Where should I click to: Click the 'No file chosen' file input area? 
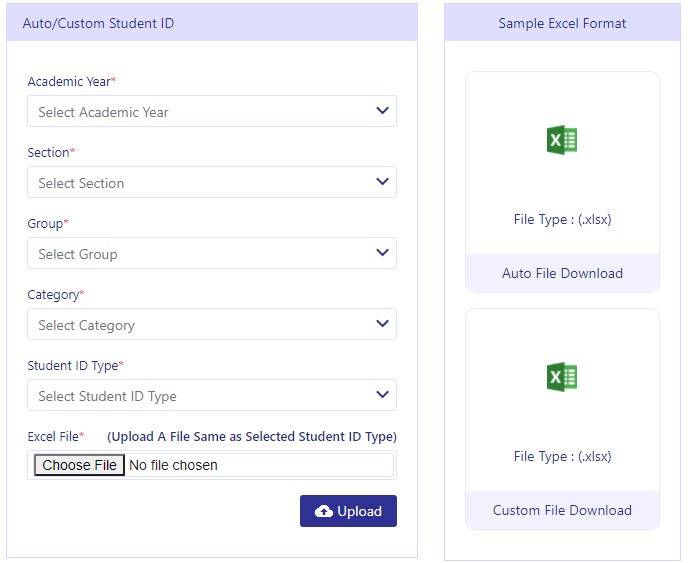tap(174, 465)
